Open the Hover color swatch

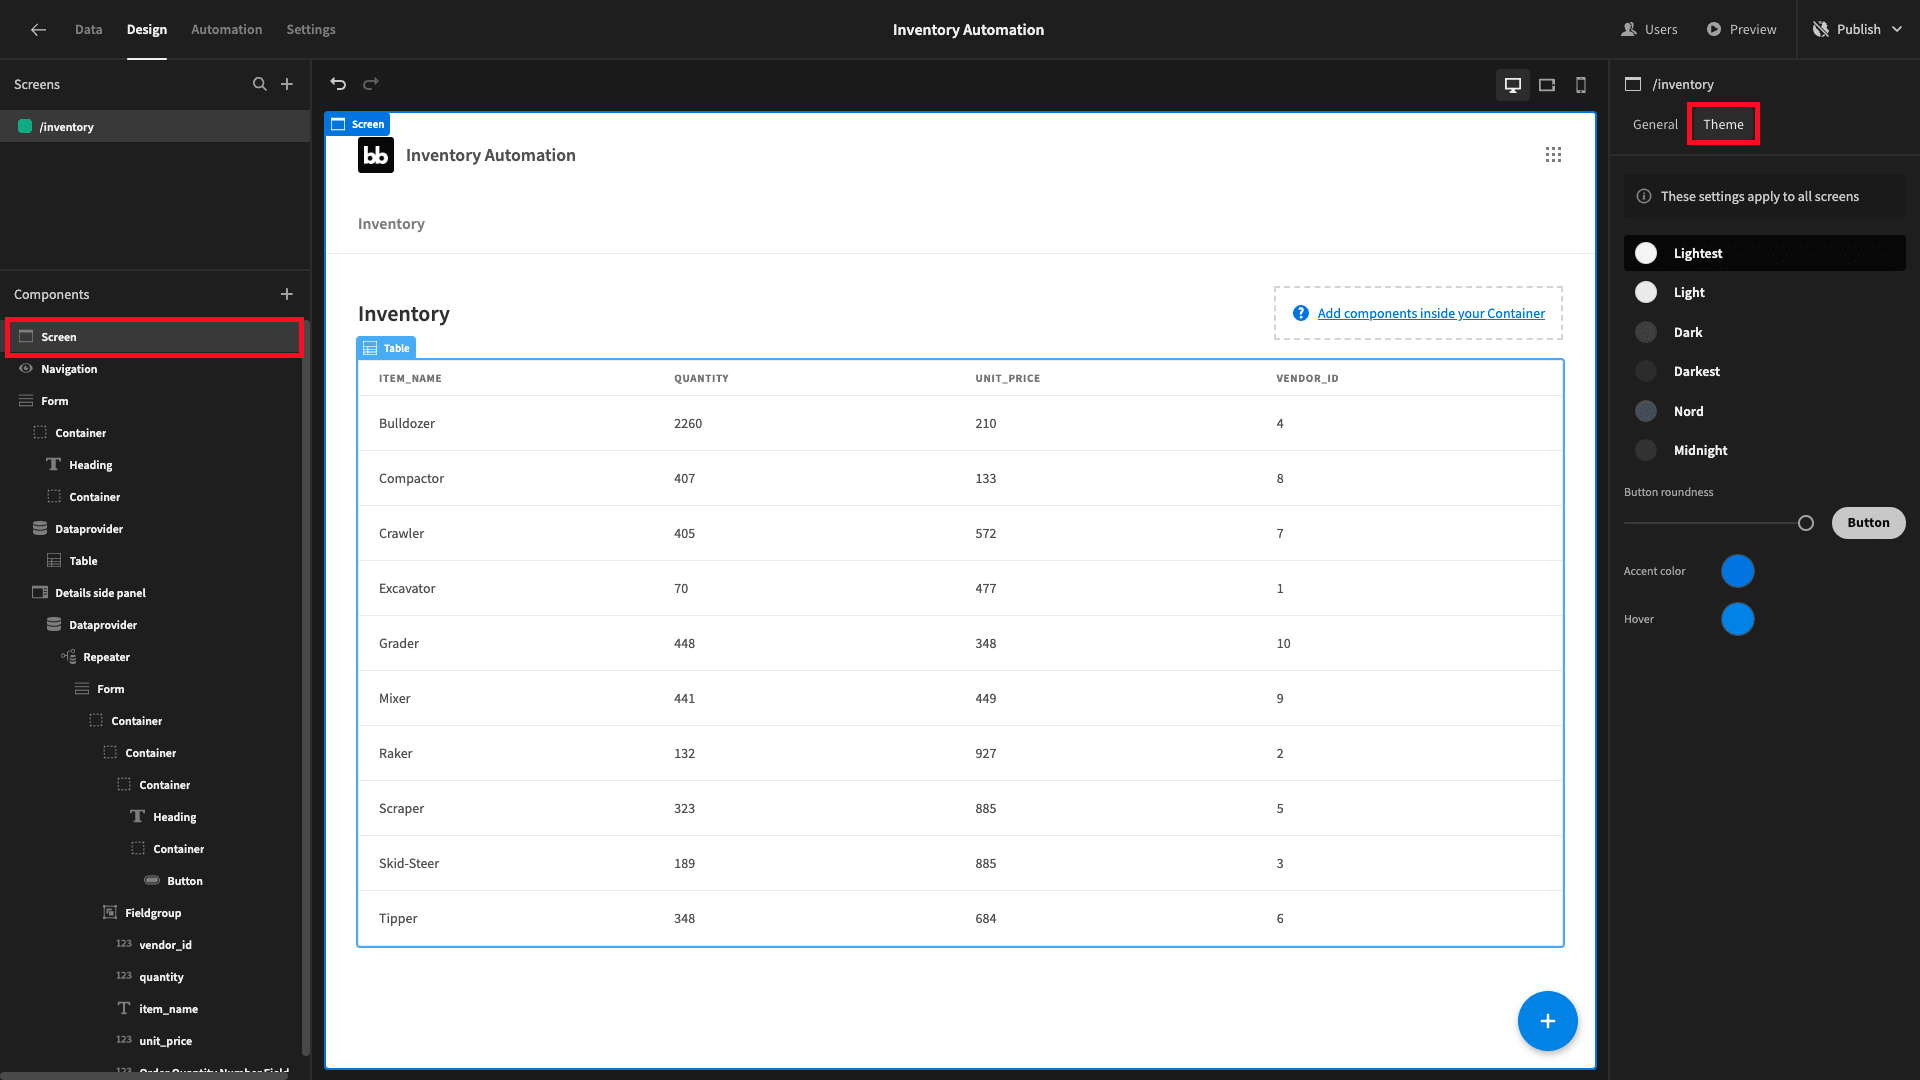pyautogui.click(x=1737, y=619)
